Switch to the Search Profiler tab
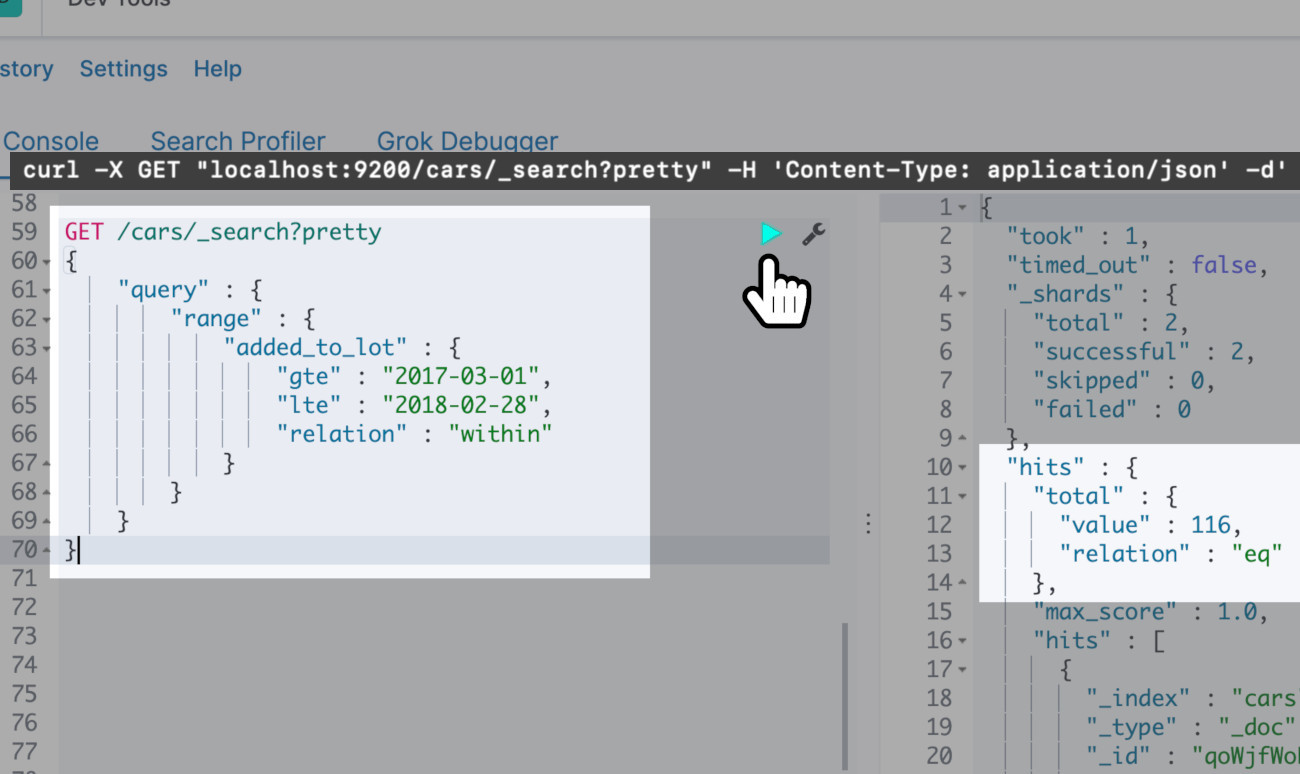 click(237, 141)
